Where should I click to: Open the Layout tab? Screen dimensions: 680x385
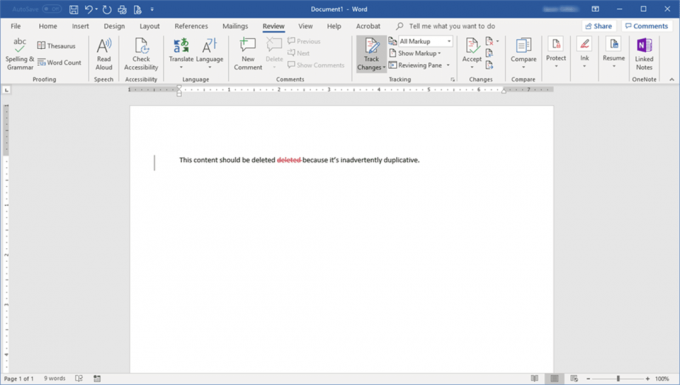coord(150,26)
